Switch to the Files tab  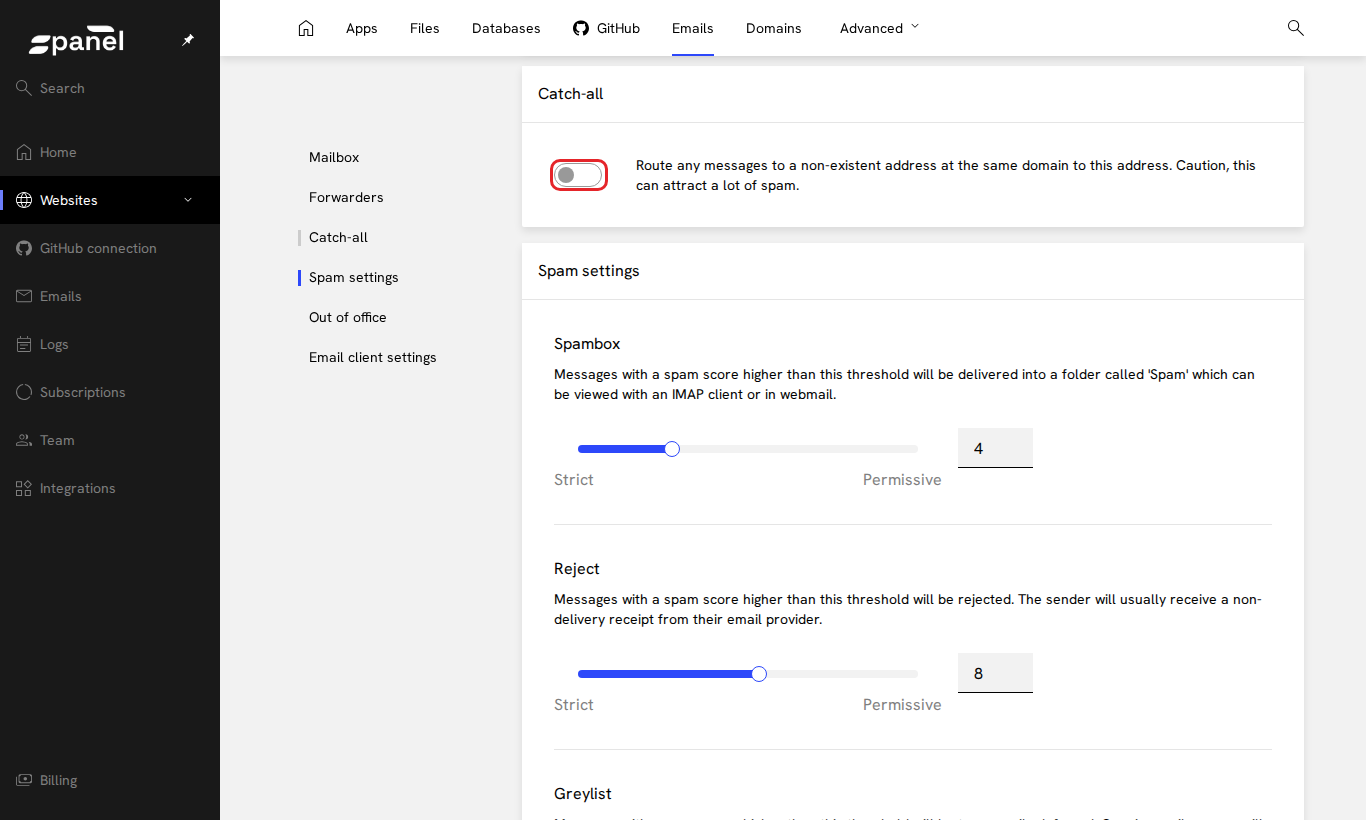[x=425, y=28]
